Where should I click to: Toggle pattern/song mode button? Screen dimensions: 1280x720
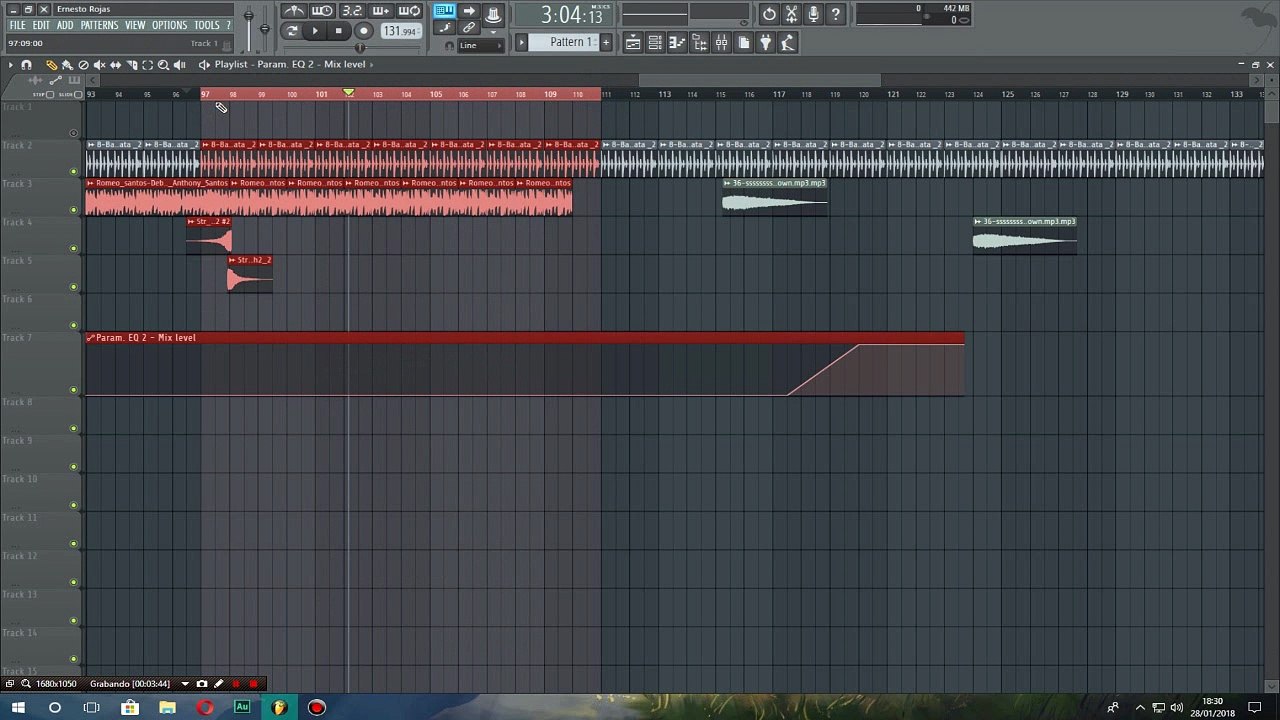pyautogui.click(x=291, y=31)
